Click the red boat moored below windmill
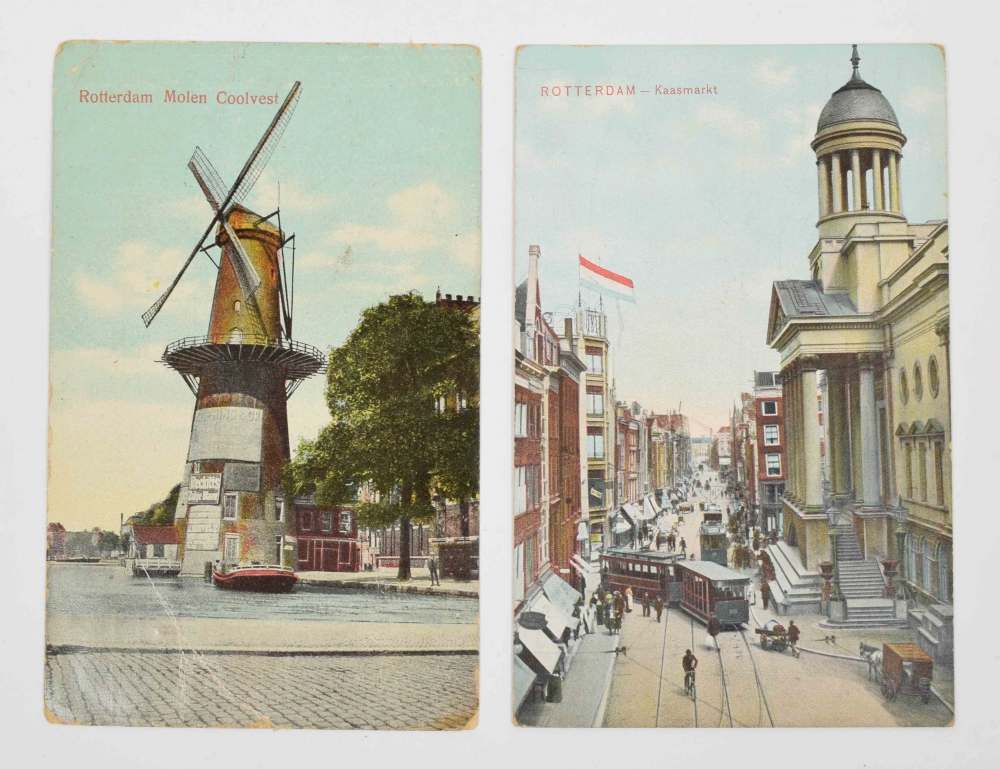The width and height of the screenshot is (1000, 769). [x=254, y=577]
